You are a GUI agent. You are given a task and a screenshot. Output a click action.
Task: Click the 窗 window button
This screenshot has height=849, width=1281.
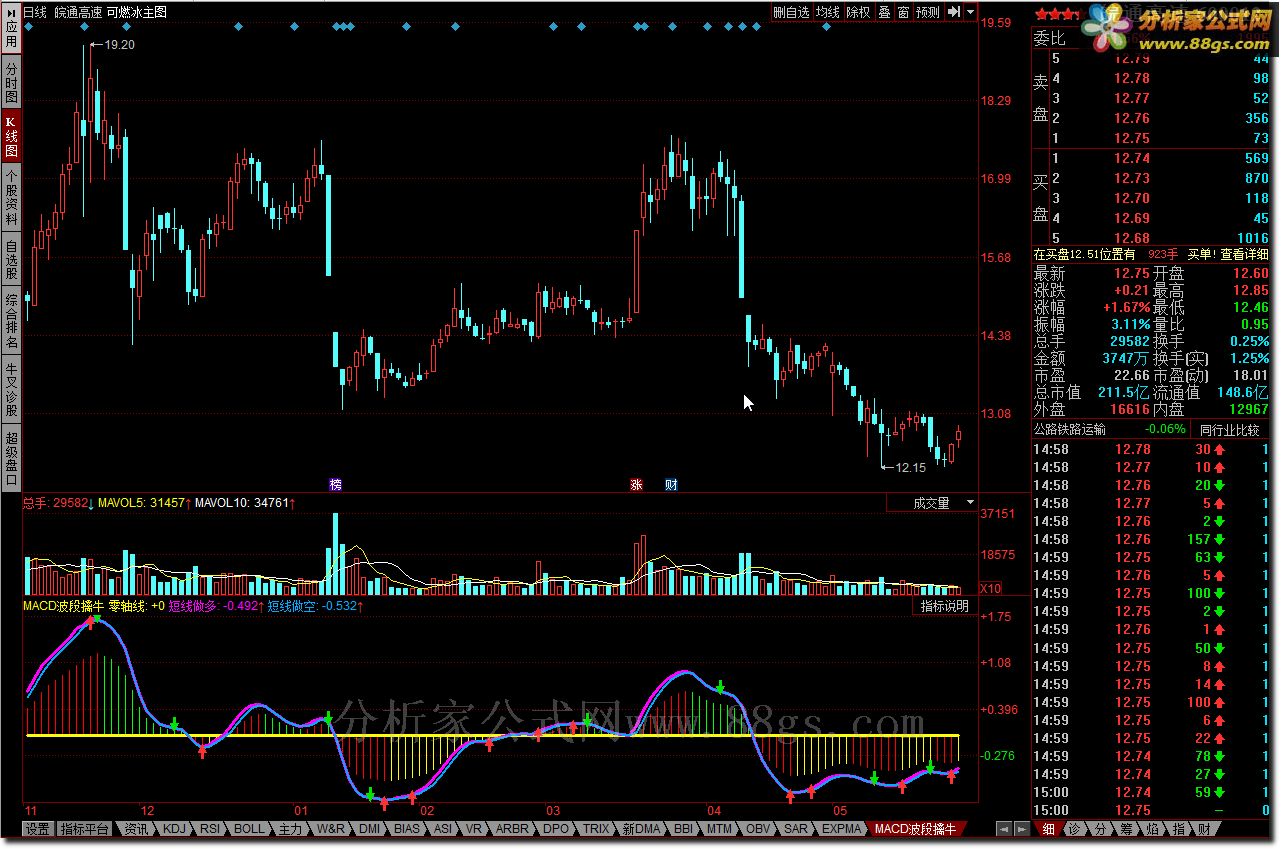tap(903, 12)
